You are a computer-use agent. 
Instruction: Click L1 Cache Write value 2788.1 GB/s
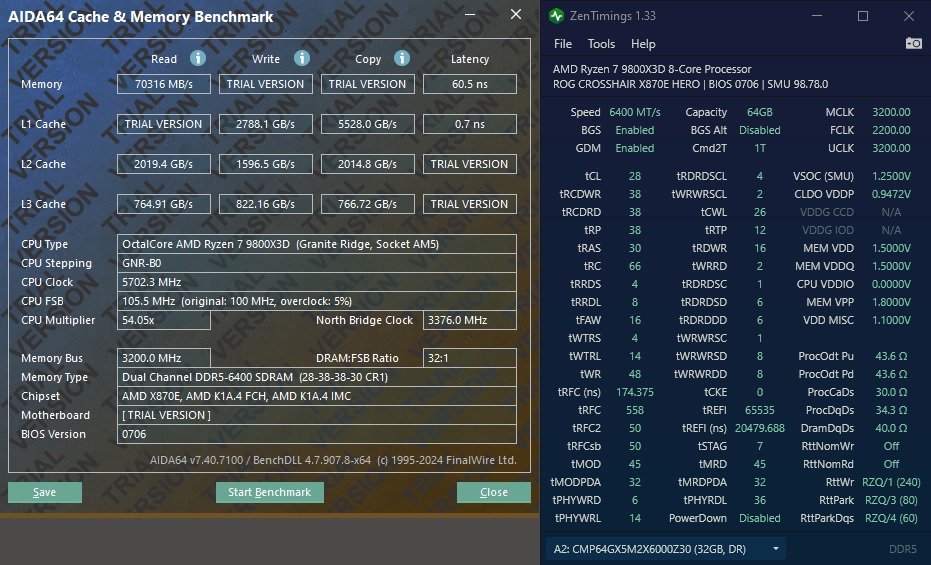(x=266, y=124)
